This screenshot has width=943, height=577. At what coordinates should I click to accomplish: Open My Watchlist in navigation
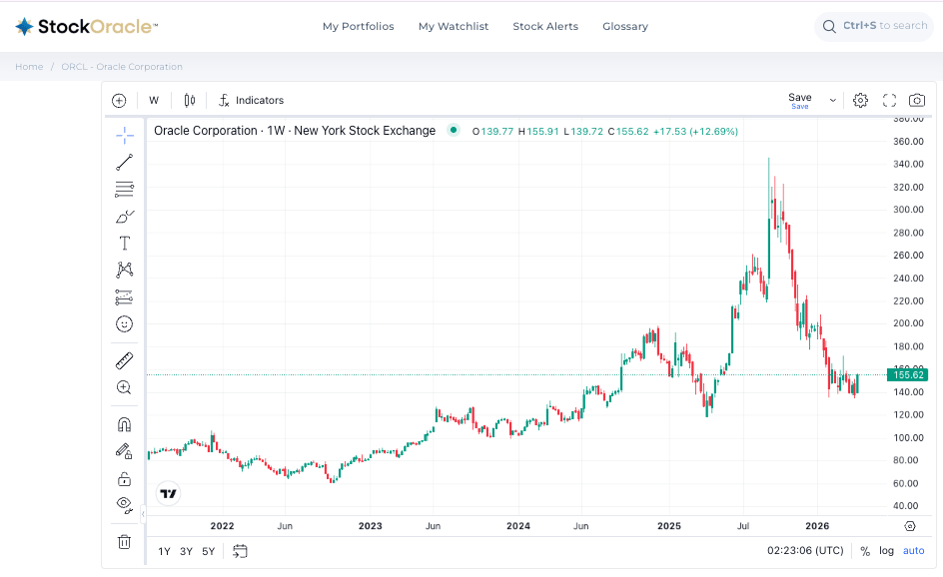tap(453, 26)
